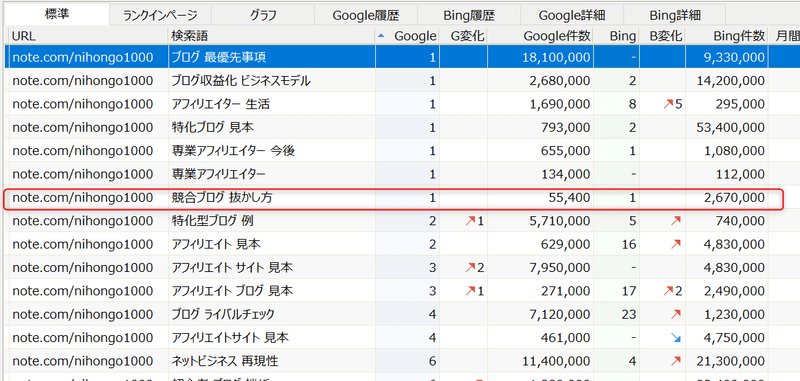Click Bing件数 value 295,000
This screenshot has width=800, height=381.
click(x=740, y=105)
